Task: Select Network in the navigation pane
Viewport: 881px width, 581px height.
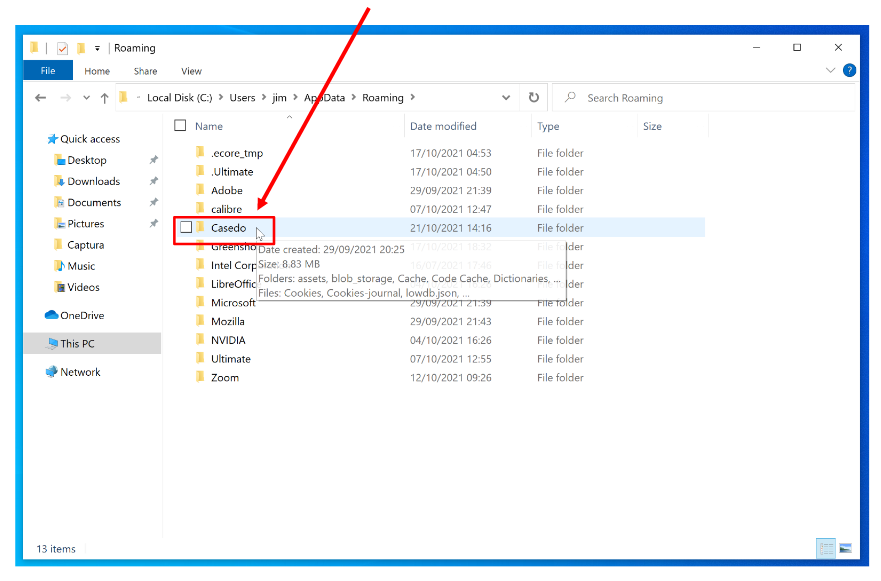Action: pos(73,372)
